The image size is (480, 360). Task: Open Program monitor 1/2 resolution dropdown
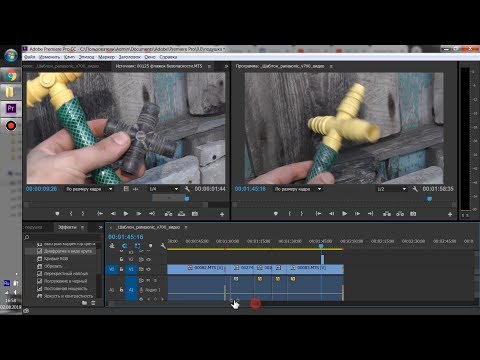[392, 189]
